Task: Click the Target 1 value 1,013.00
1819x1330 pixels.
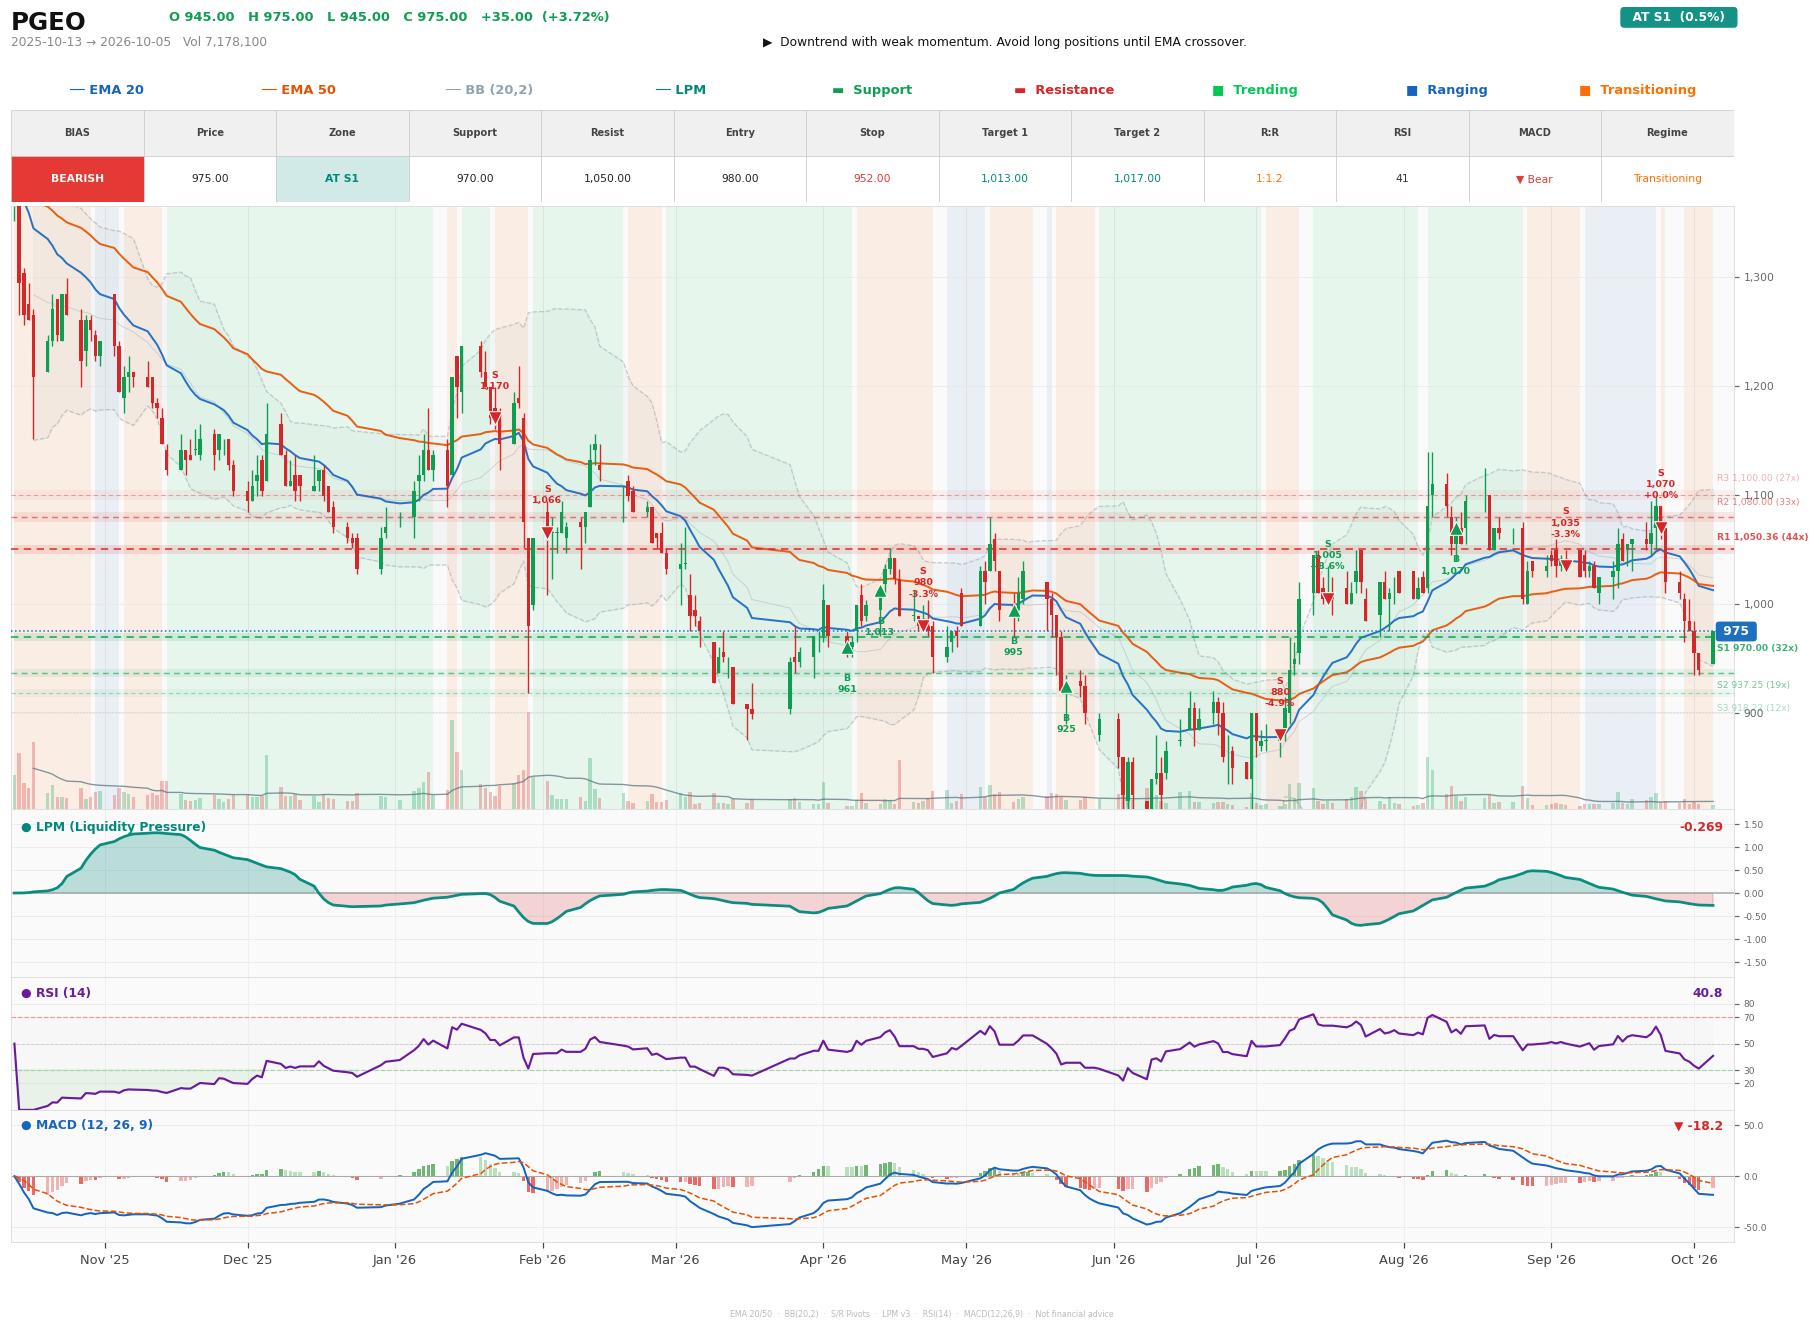Action: 1004,179
